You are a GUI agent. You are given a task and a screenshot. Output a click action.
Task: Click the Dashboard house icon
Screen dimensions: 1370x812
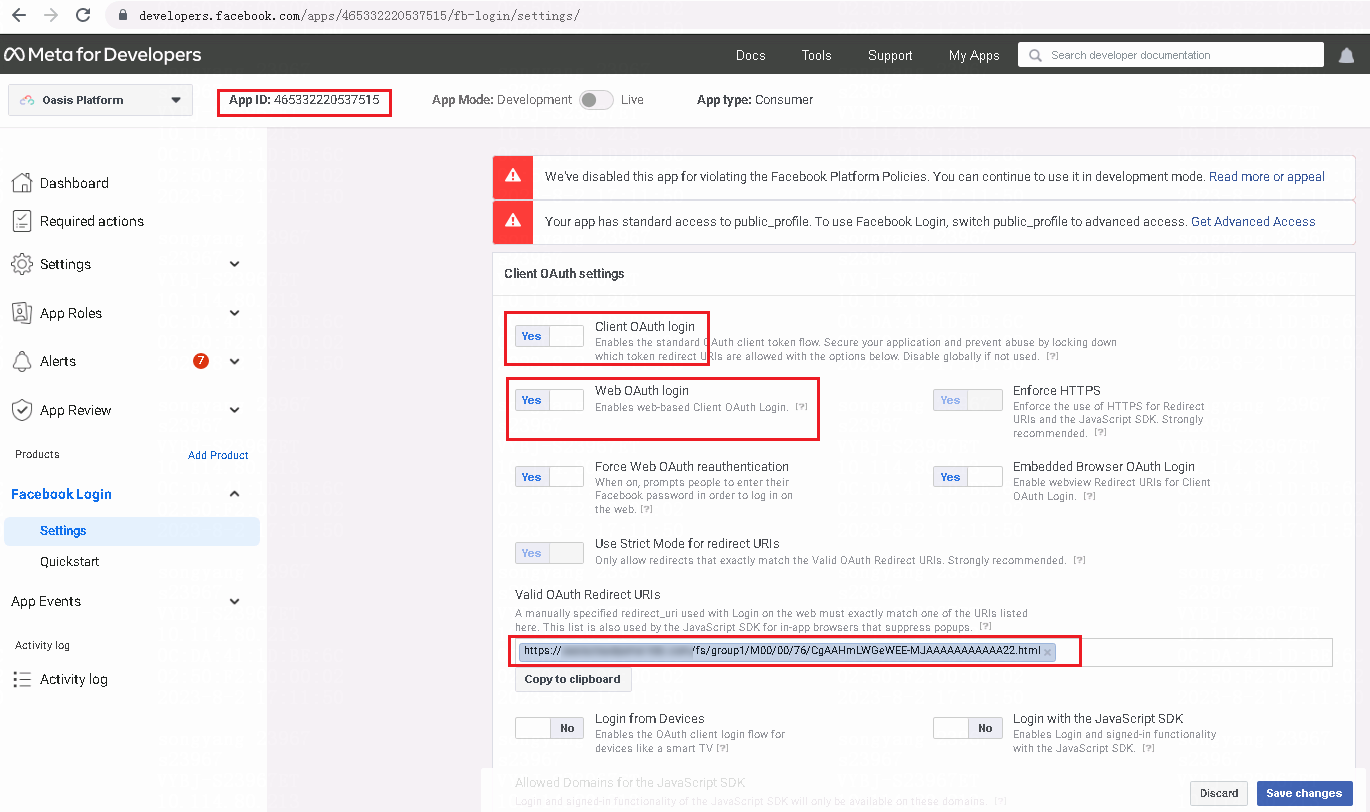(x=21, y=182)
